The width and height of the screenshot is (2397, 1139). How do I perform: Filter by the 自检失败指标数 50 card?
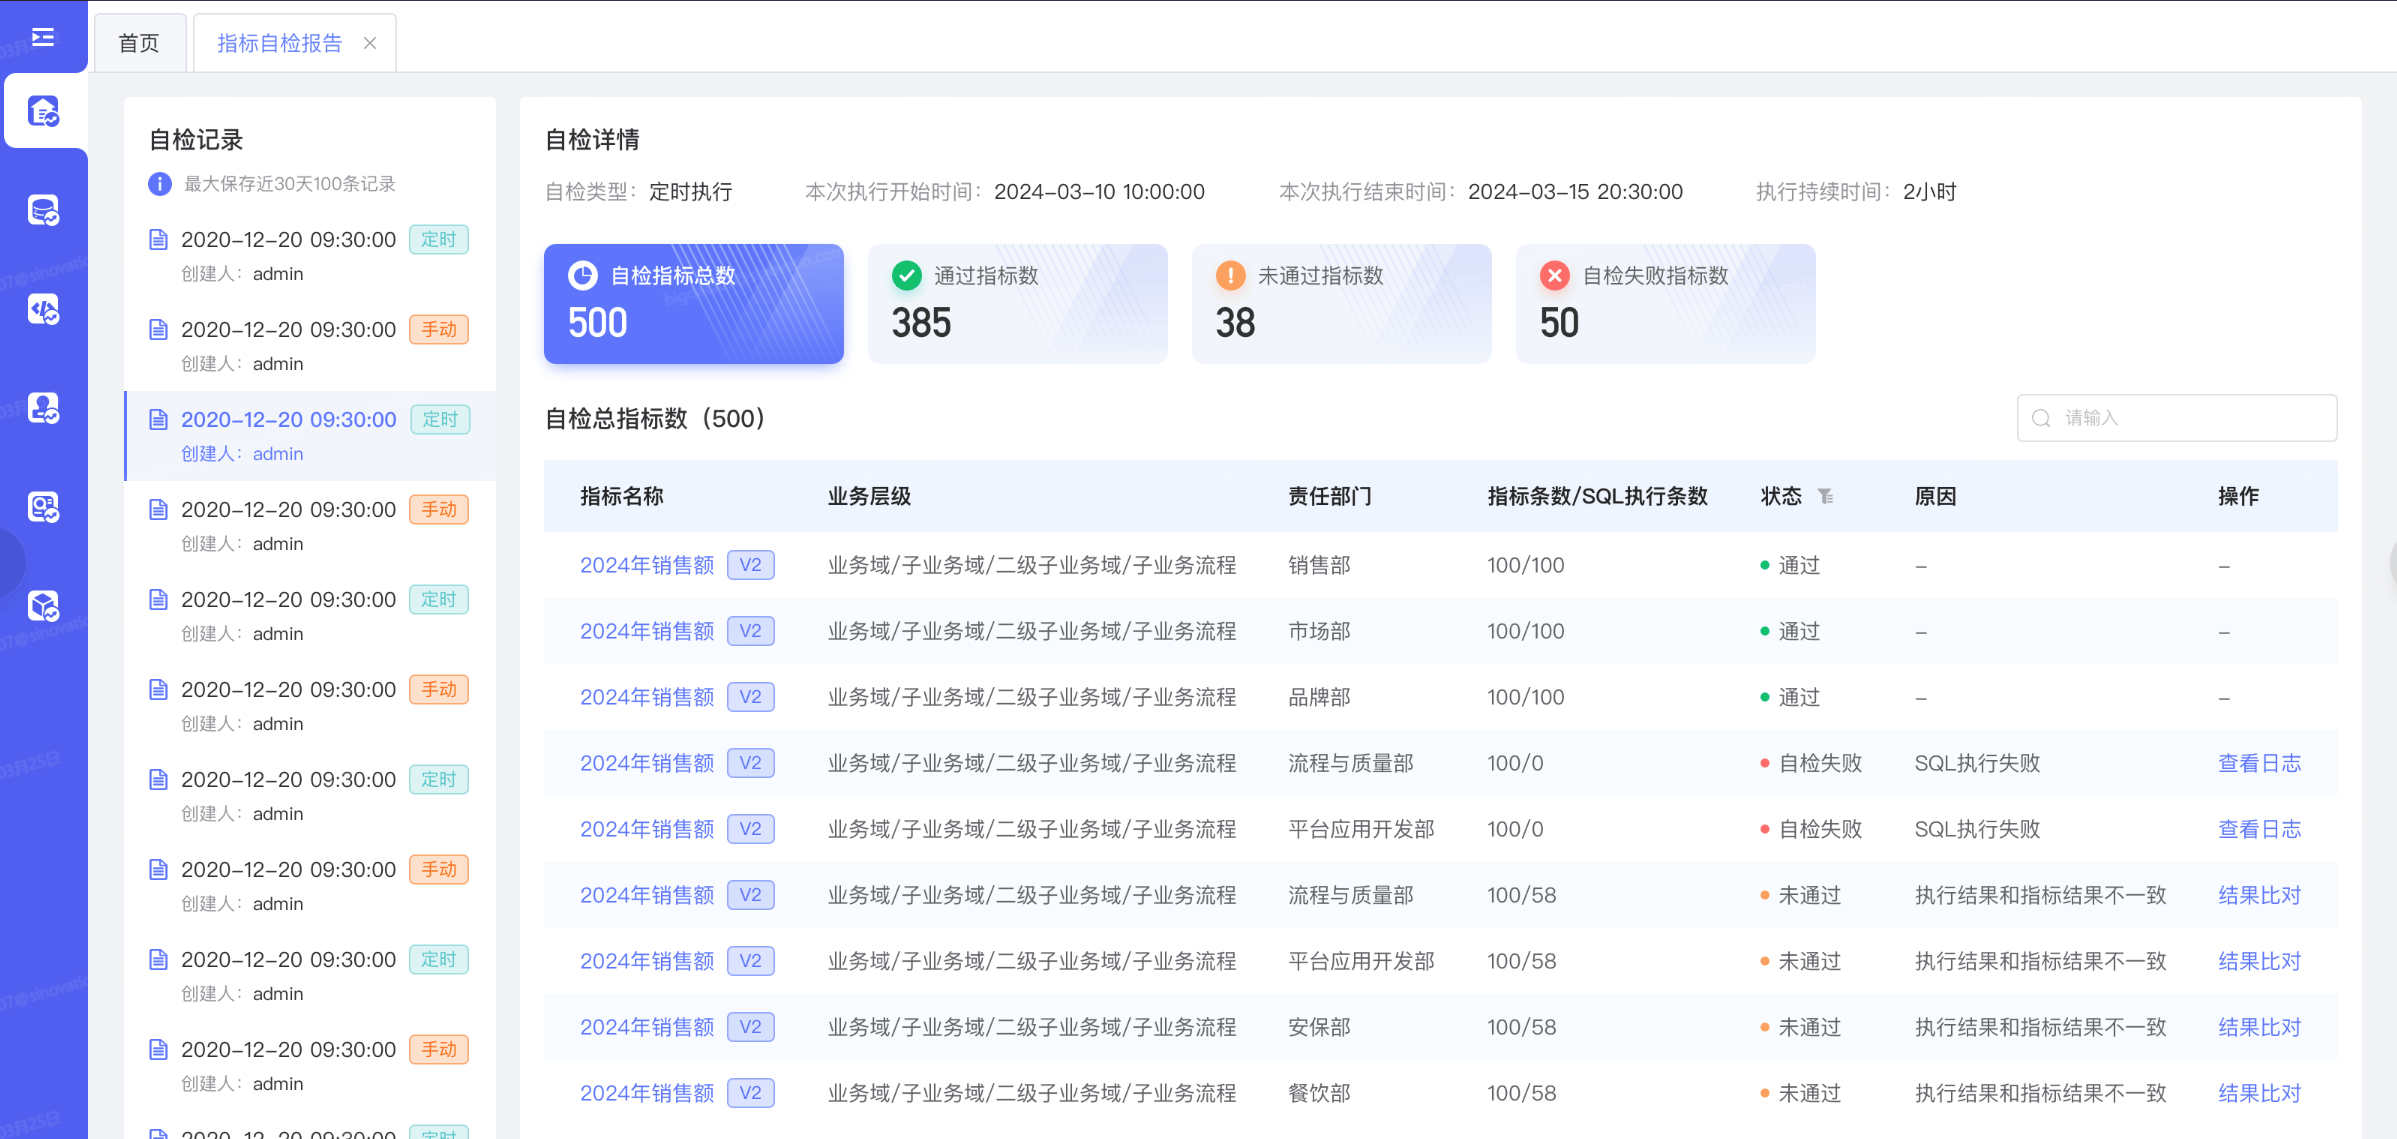1666,304
